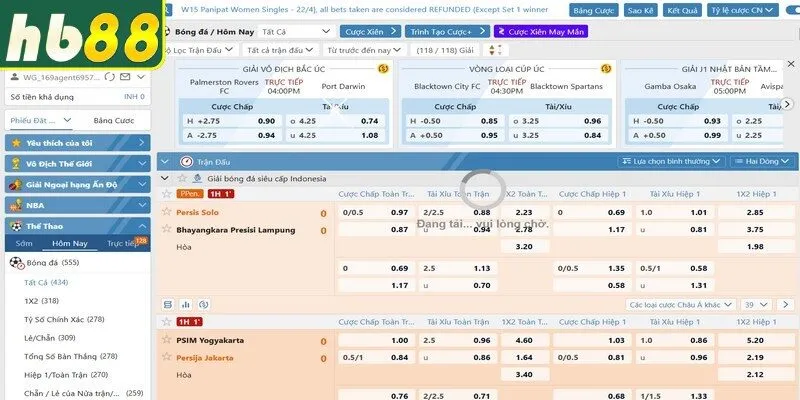Click the search magnifier icon in top bar

click(169, 10)
